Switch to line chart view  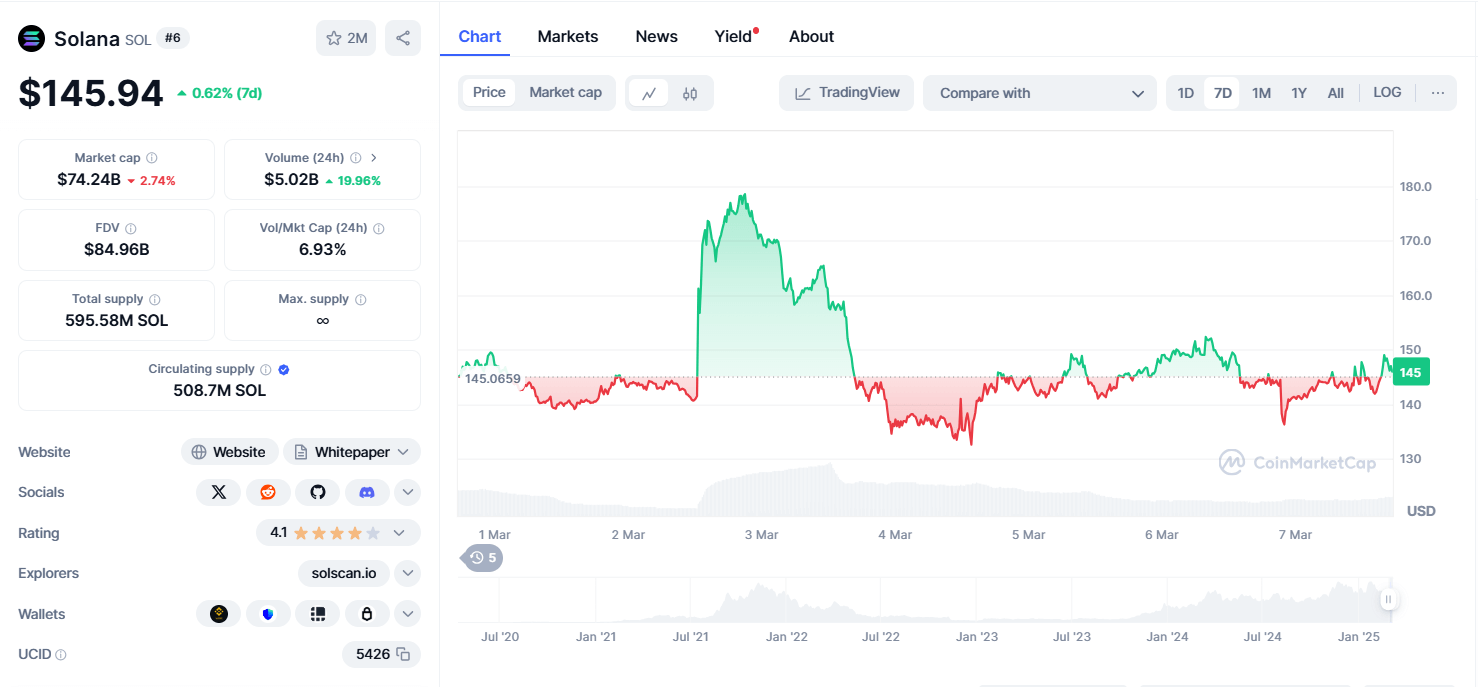[x=649, y=93]
